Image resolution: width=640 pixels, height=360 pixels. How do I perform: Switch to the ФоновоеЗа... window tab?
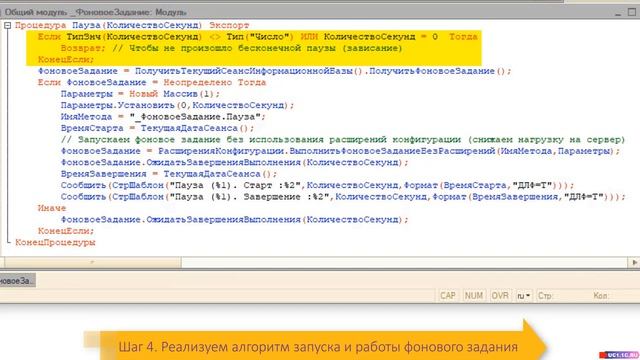click(x=17, y=281)
